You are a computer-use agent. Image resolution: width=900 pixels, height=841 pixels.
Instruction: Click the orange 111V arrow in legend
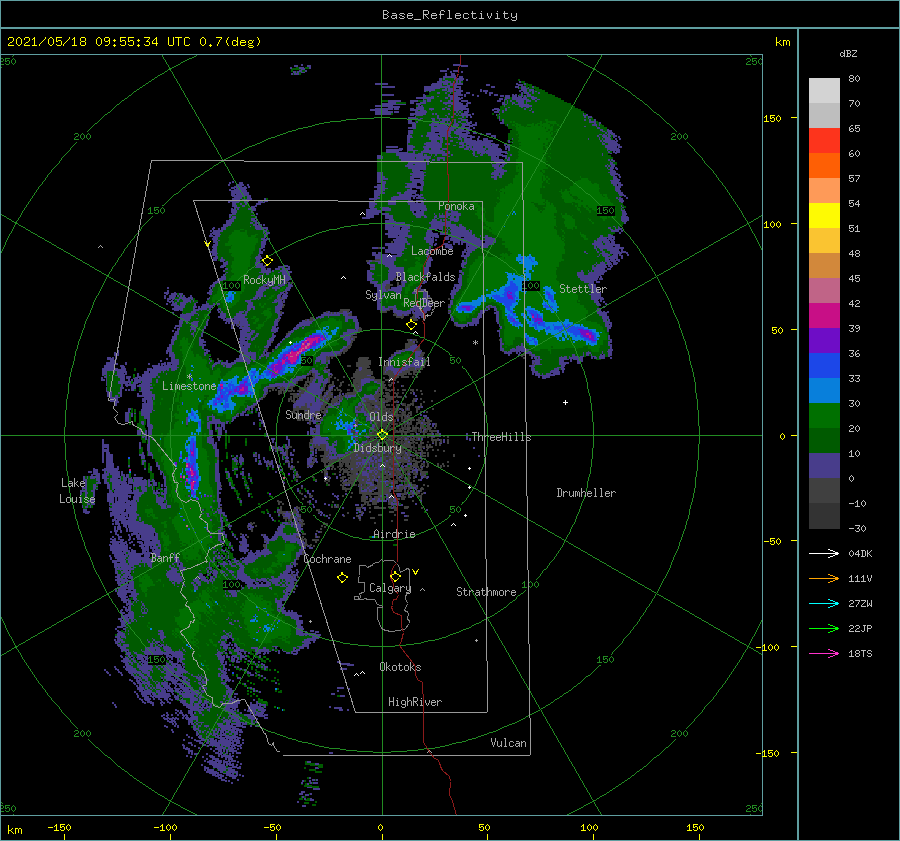pos(824,579)
